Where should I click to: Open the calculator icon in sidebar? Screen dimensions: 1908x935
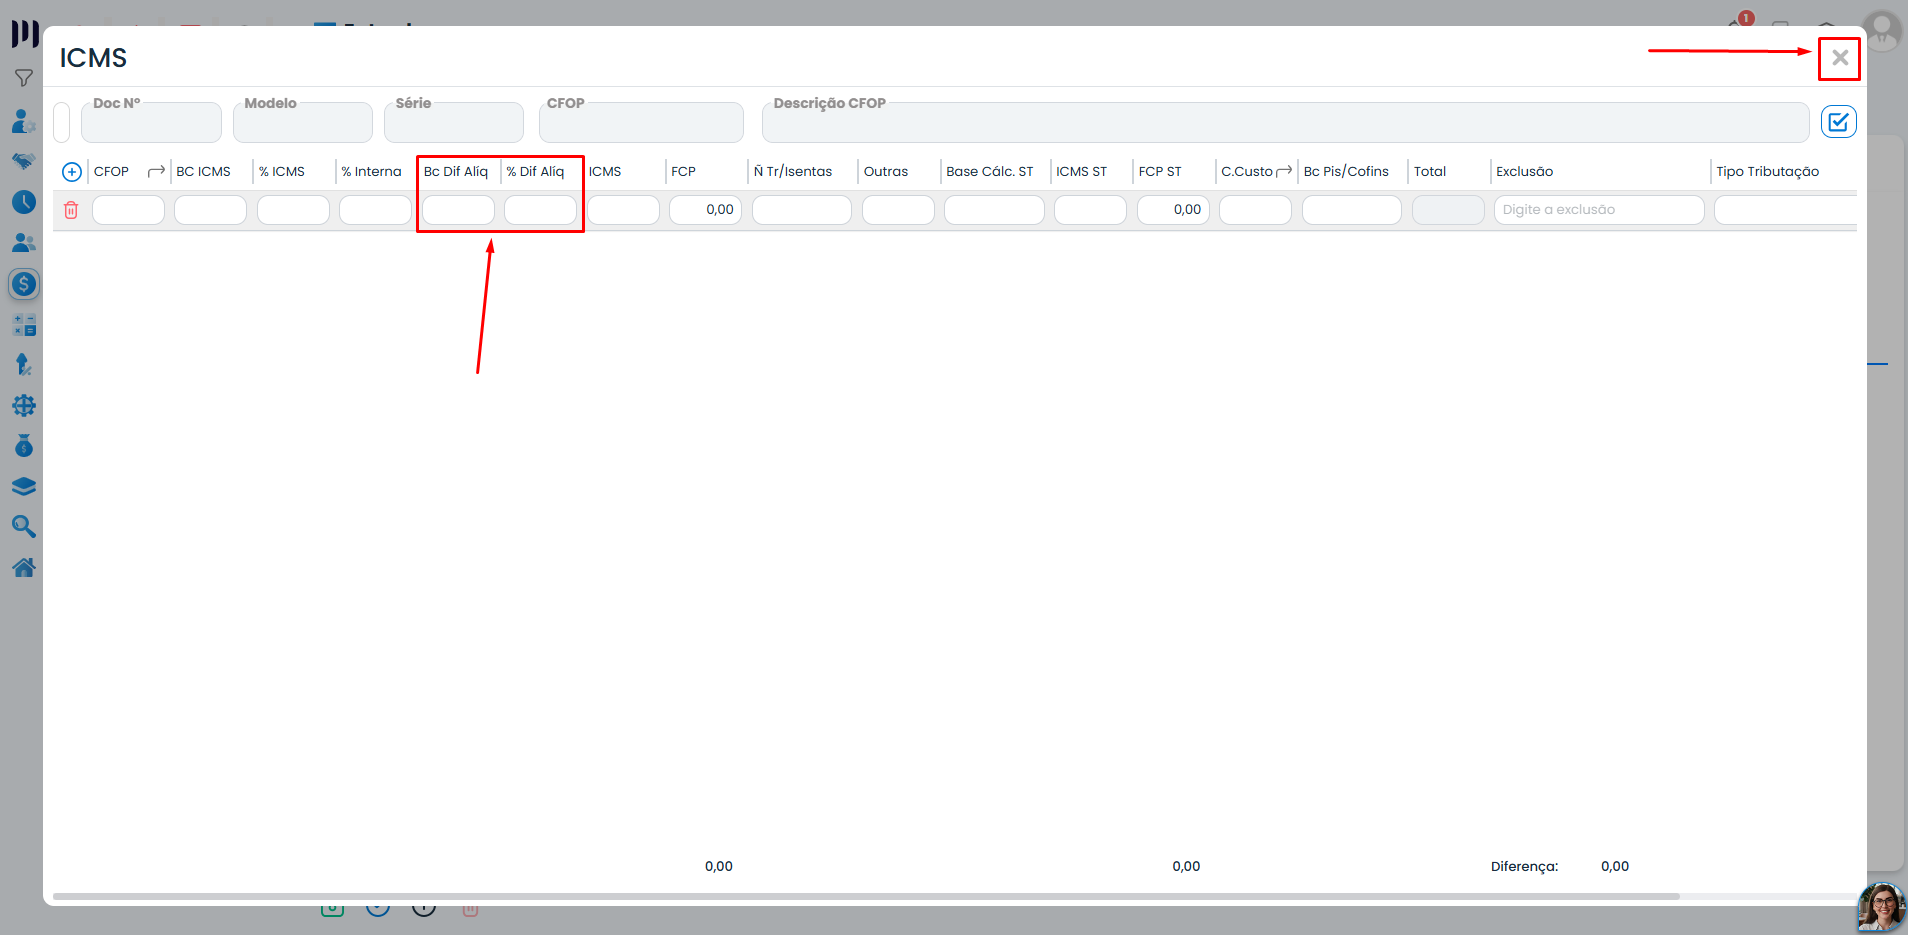pos(24,325)
